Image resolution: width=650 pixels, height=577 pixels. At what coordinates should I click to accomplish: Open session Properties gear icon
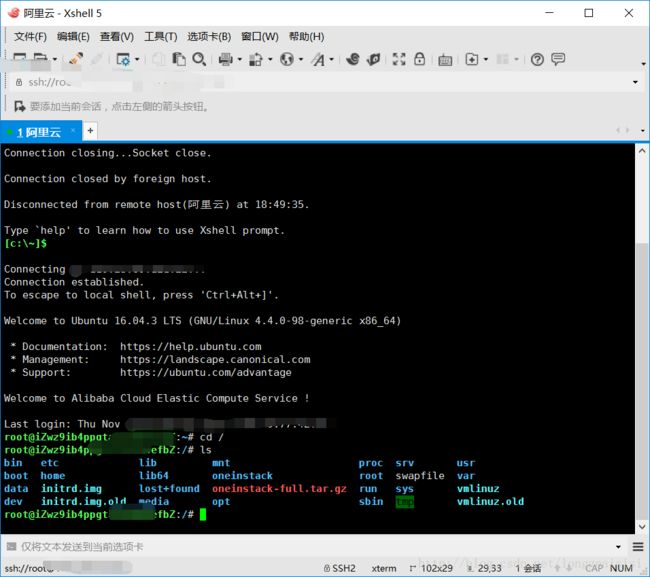point(123,59)
